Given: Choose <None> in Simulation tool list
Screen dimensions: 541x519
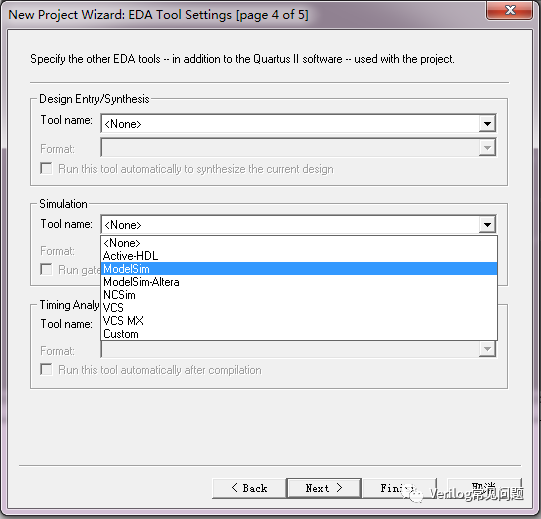Looking at the screenshot, I should pos(299,243).
